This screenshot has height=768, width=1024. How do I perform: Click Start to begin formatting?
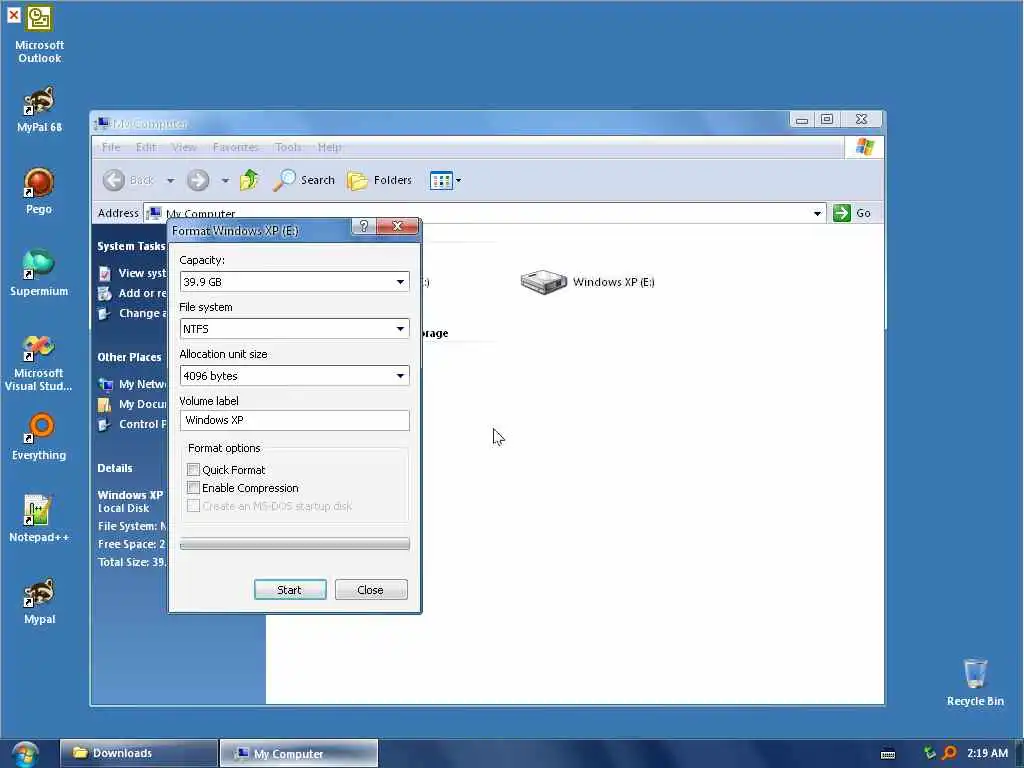pyautogui.click(x=290, y=590)
